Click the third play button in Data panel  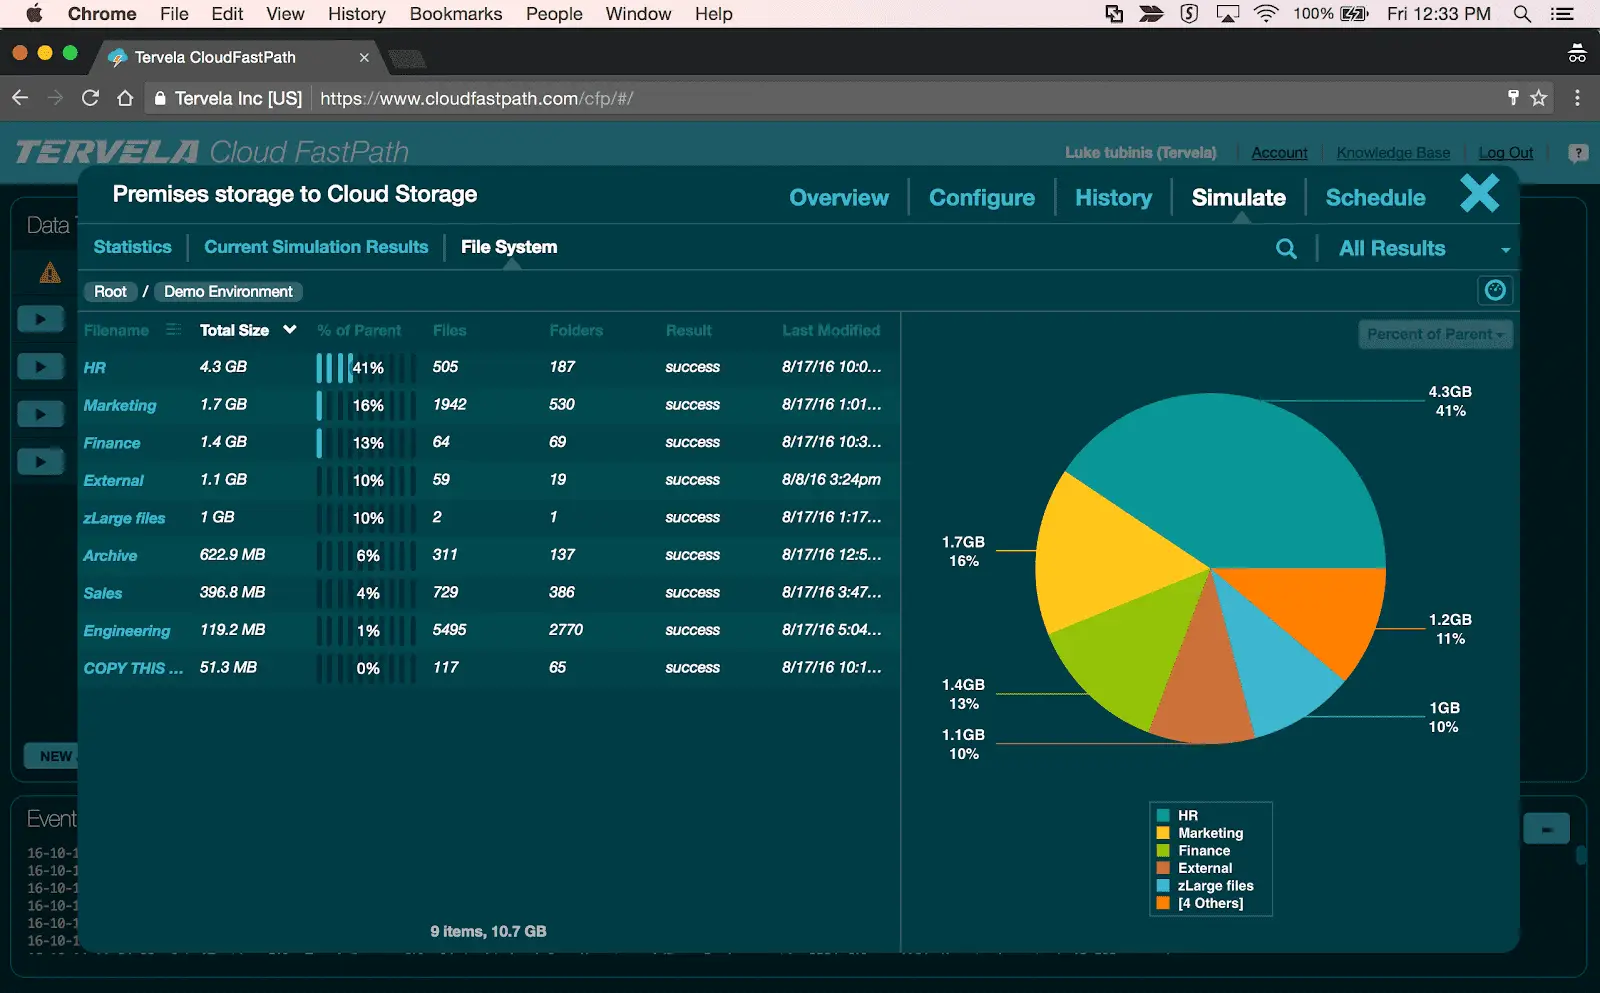(x=41, y=414)
